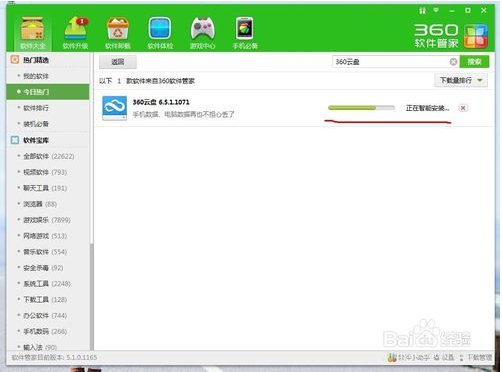The width and height of the screenshot is (502, 372).
Task: Click the 360云盘 description text line
Action: click(x=183, y=115)
